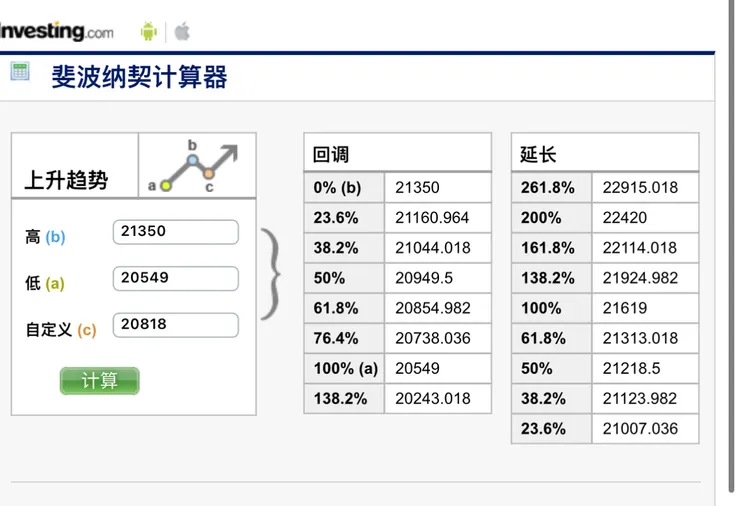This screenshot has width=740, height=506.
Task: Click the page scrollbar on the right
Action: pyautogui.click(x=732, y=245)
